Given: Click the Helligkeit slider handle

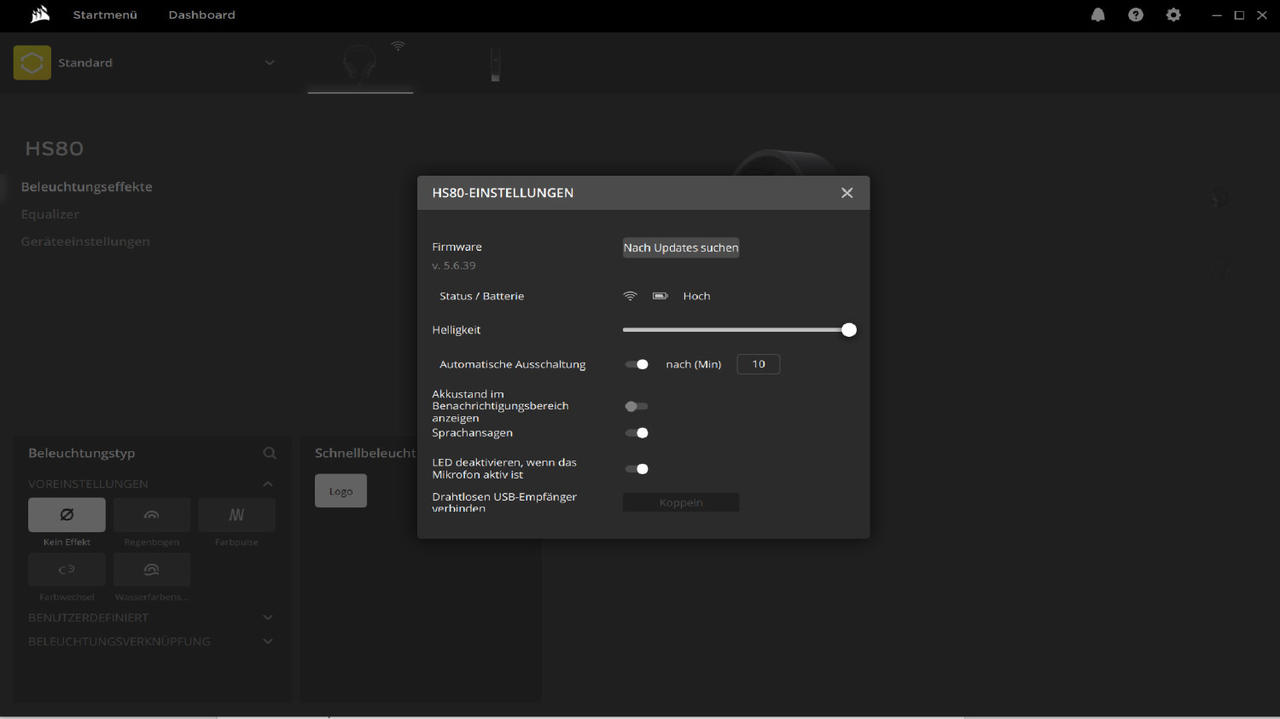Looking at the screenshot, I should pos(849,330).
